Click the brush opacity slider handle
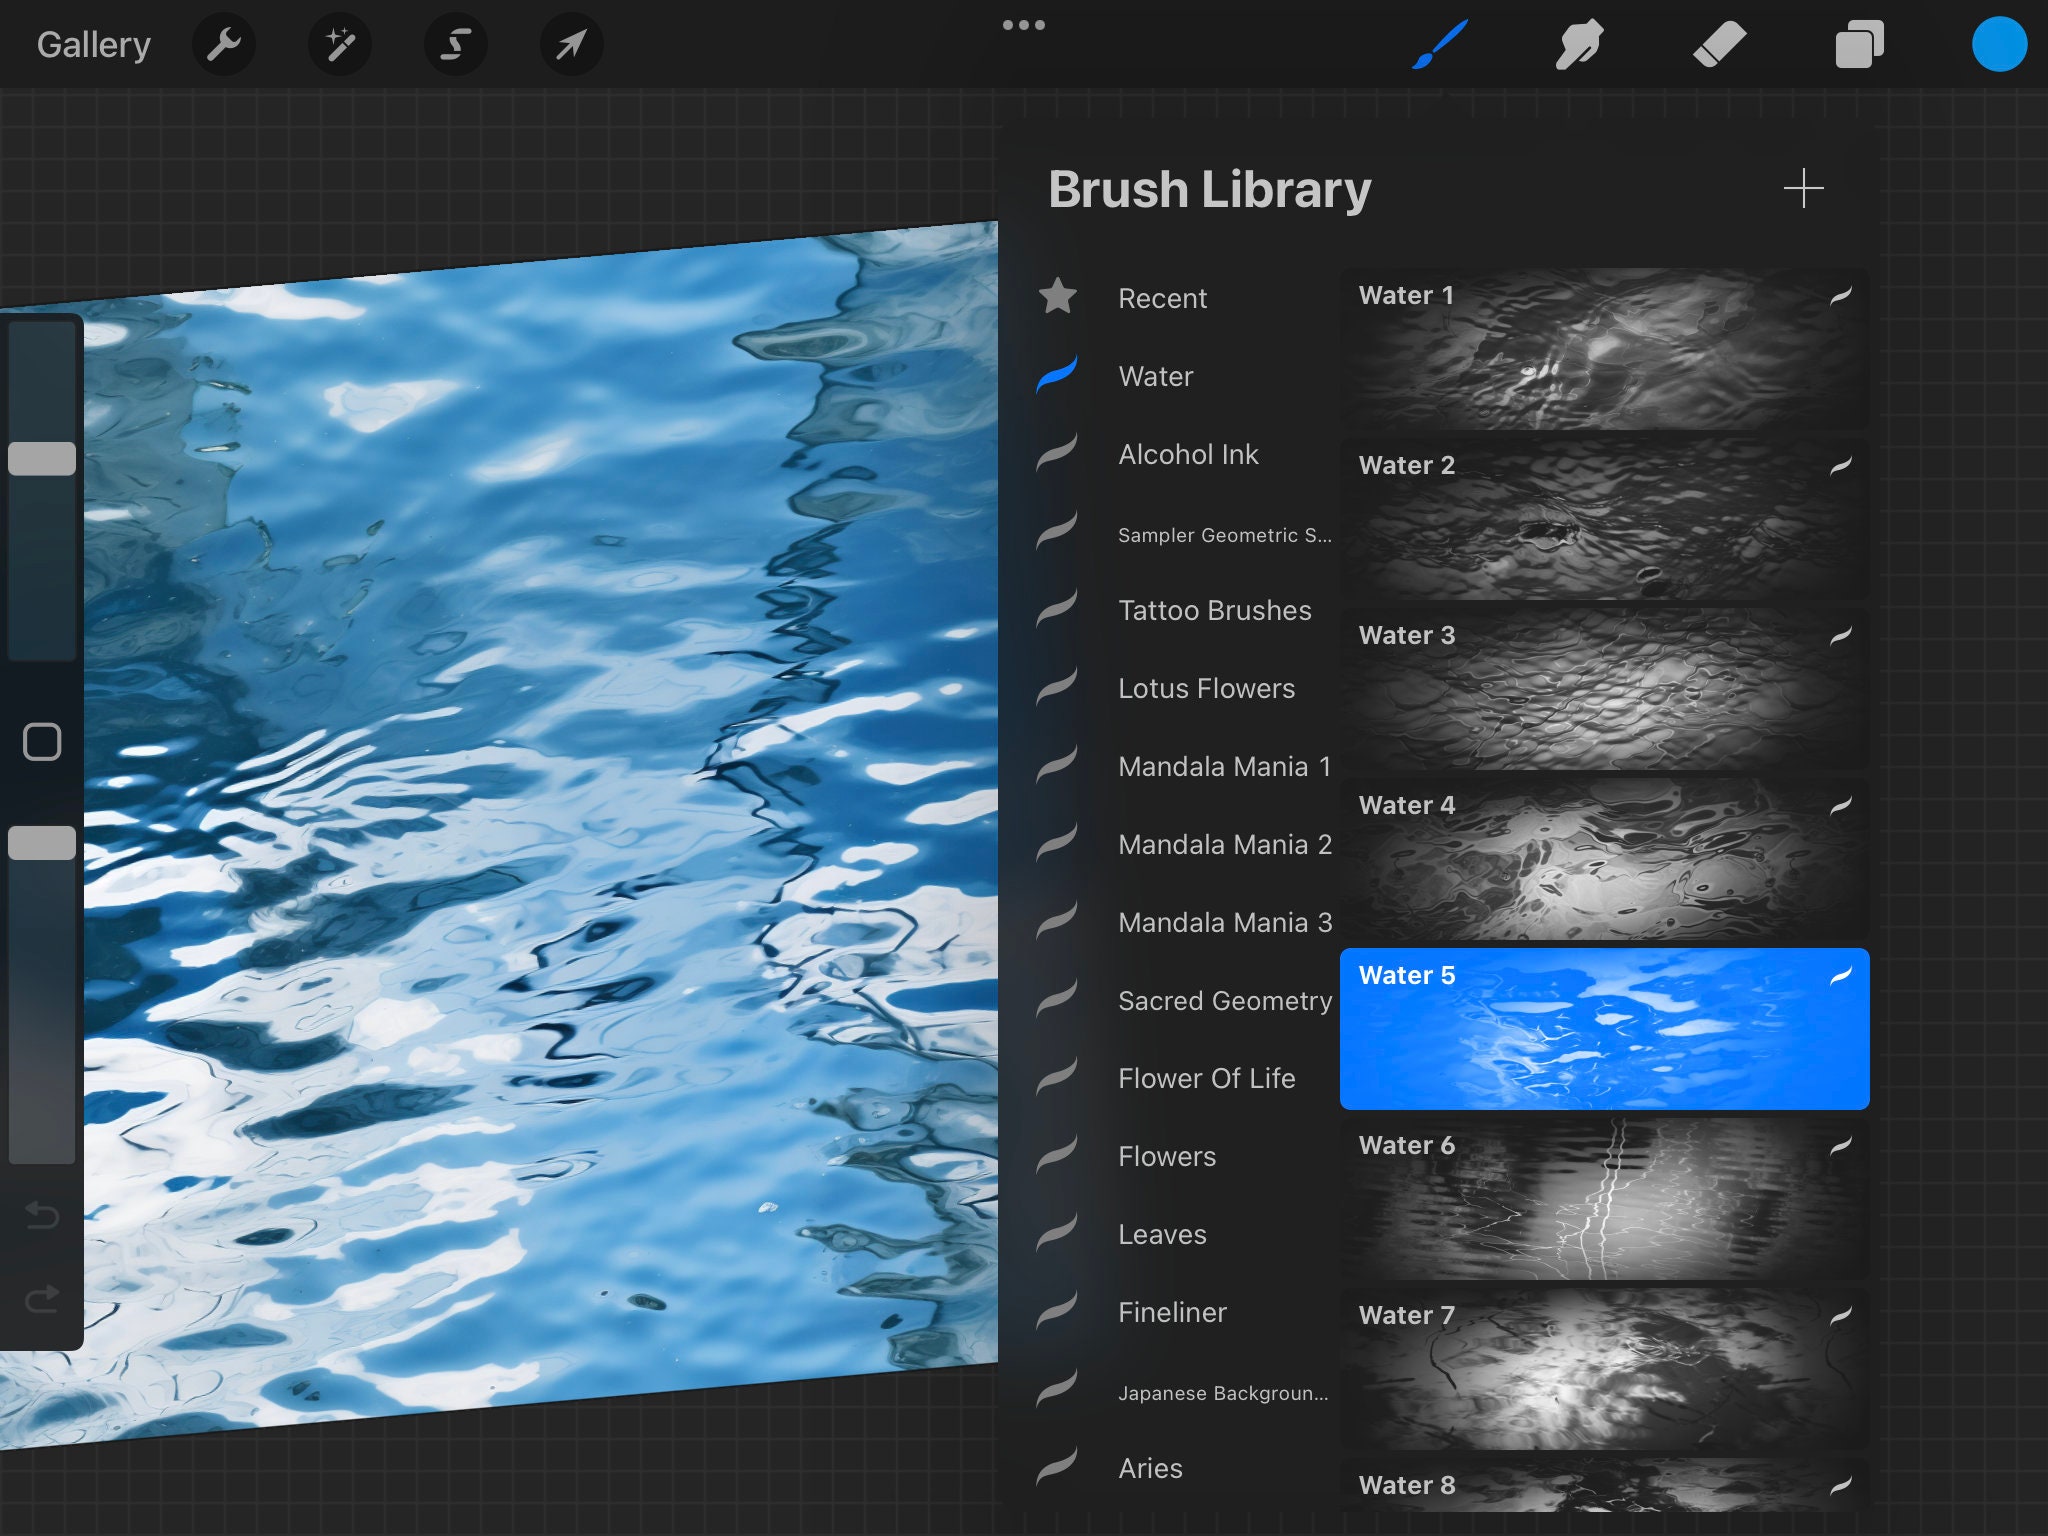This screenshot has width=2048, height=1536. (42, 843)
